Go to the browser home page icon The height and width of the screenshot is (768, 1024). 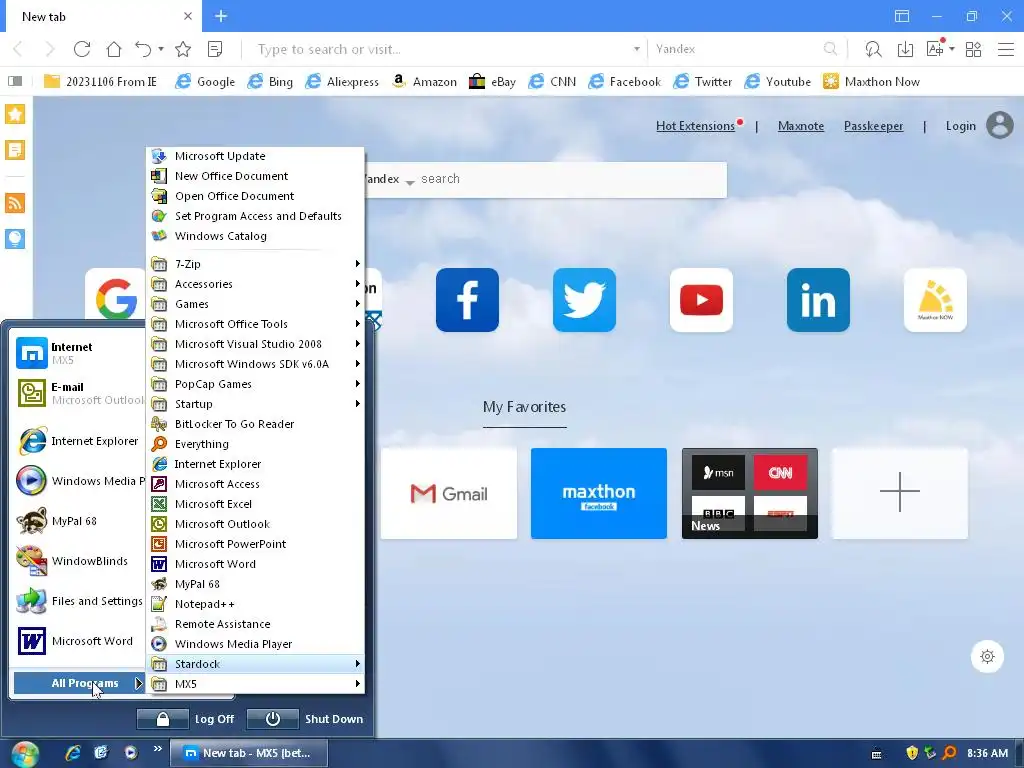[114, 49]
